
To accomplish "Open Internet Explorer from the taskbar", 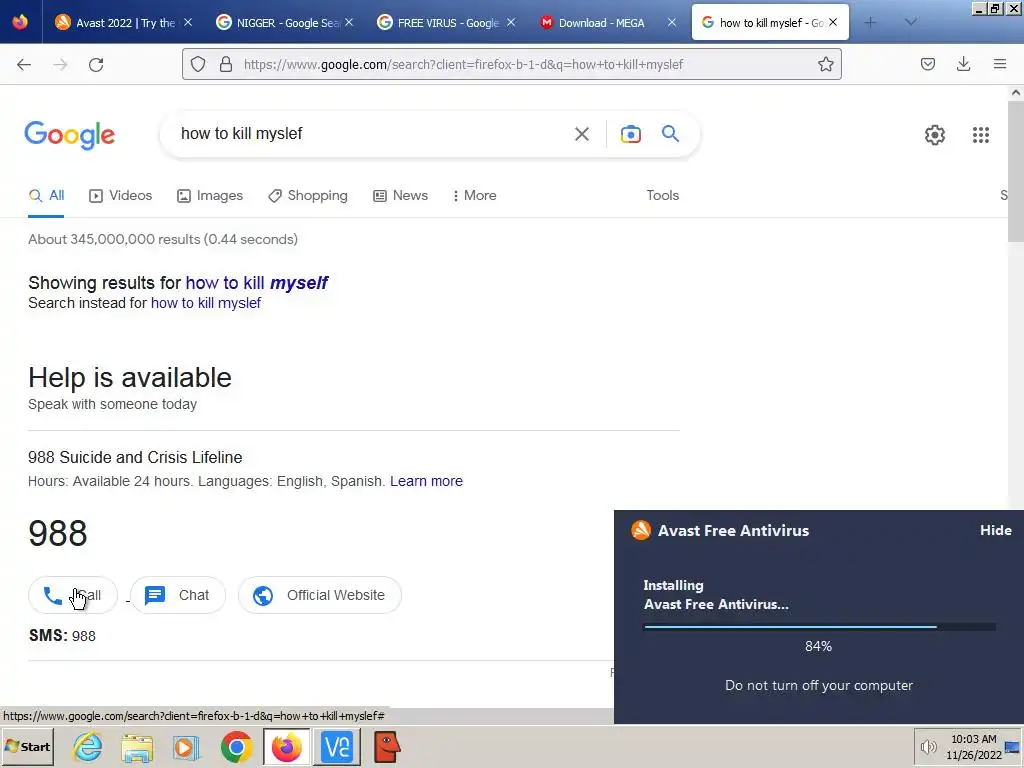I will point(88,746).
